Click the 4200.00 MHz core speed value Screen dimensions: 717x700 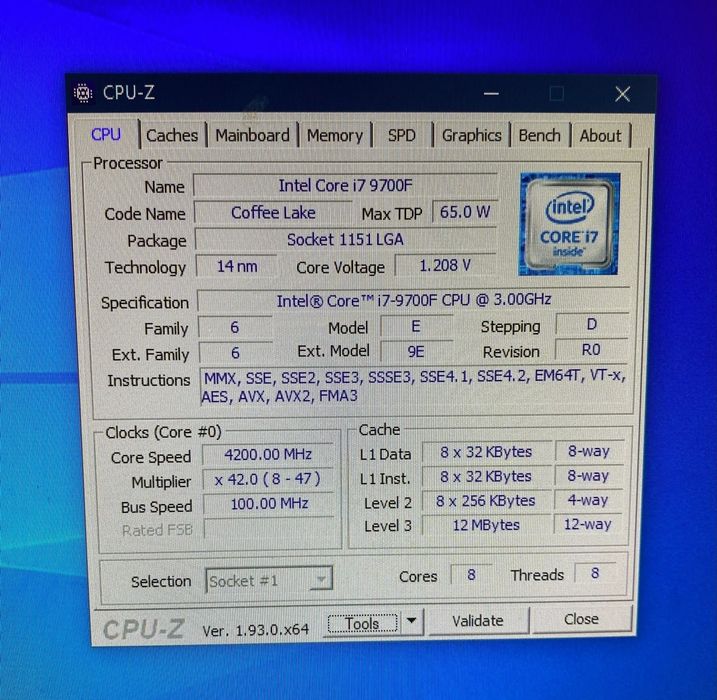point(268,454)
